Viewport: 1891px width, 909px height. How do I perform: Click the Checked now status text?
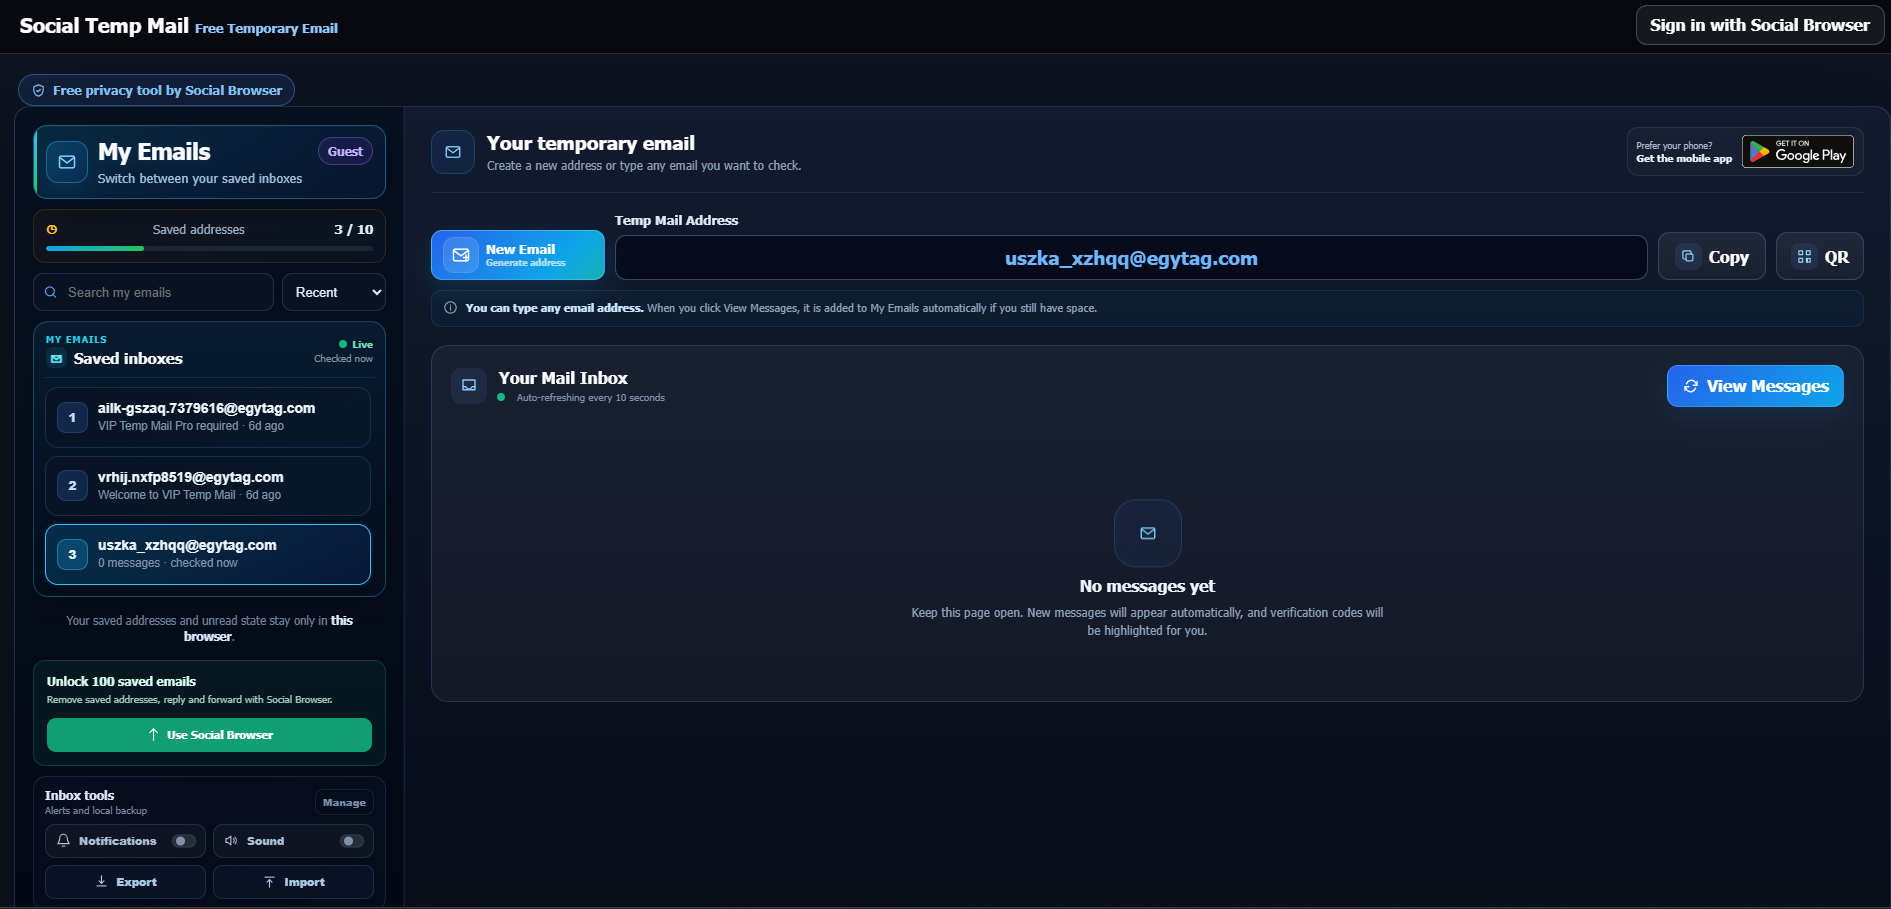pos(343,359)
